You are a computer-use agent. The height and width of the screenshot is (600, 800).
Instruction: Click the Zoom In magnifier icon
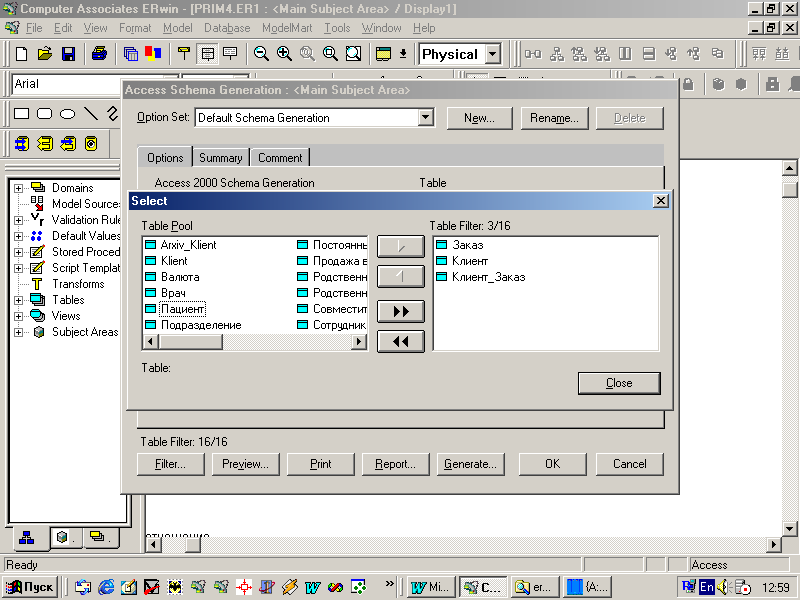[284, 54]
